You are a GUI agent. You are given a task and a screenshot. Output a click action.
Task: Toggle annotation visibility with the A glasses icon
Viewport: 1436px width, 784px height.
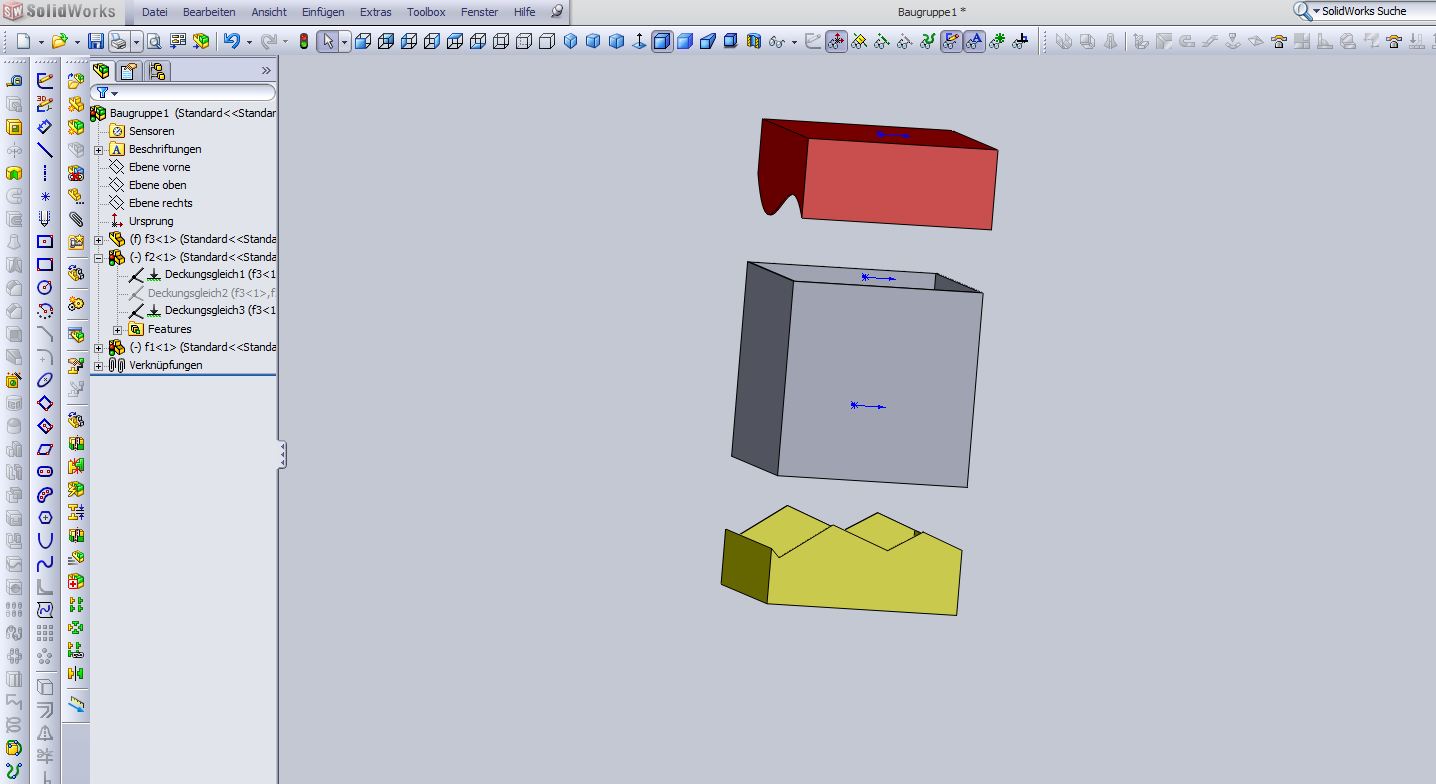point(973,41)
